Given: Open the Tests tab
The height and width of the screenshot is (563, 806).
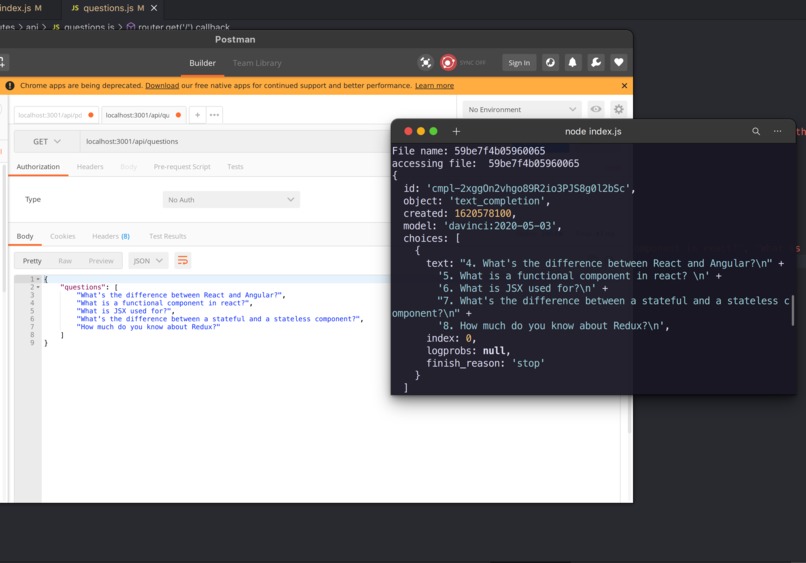Looking at the screenshot, I should pos(235,167).
